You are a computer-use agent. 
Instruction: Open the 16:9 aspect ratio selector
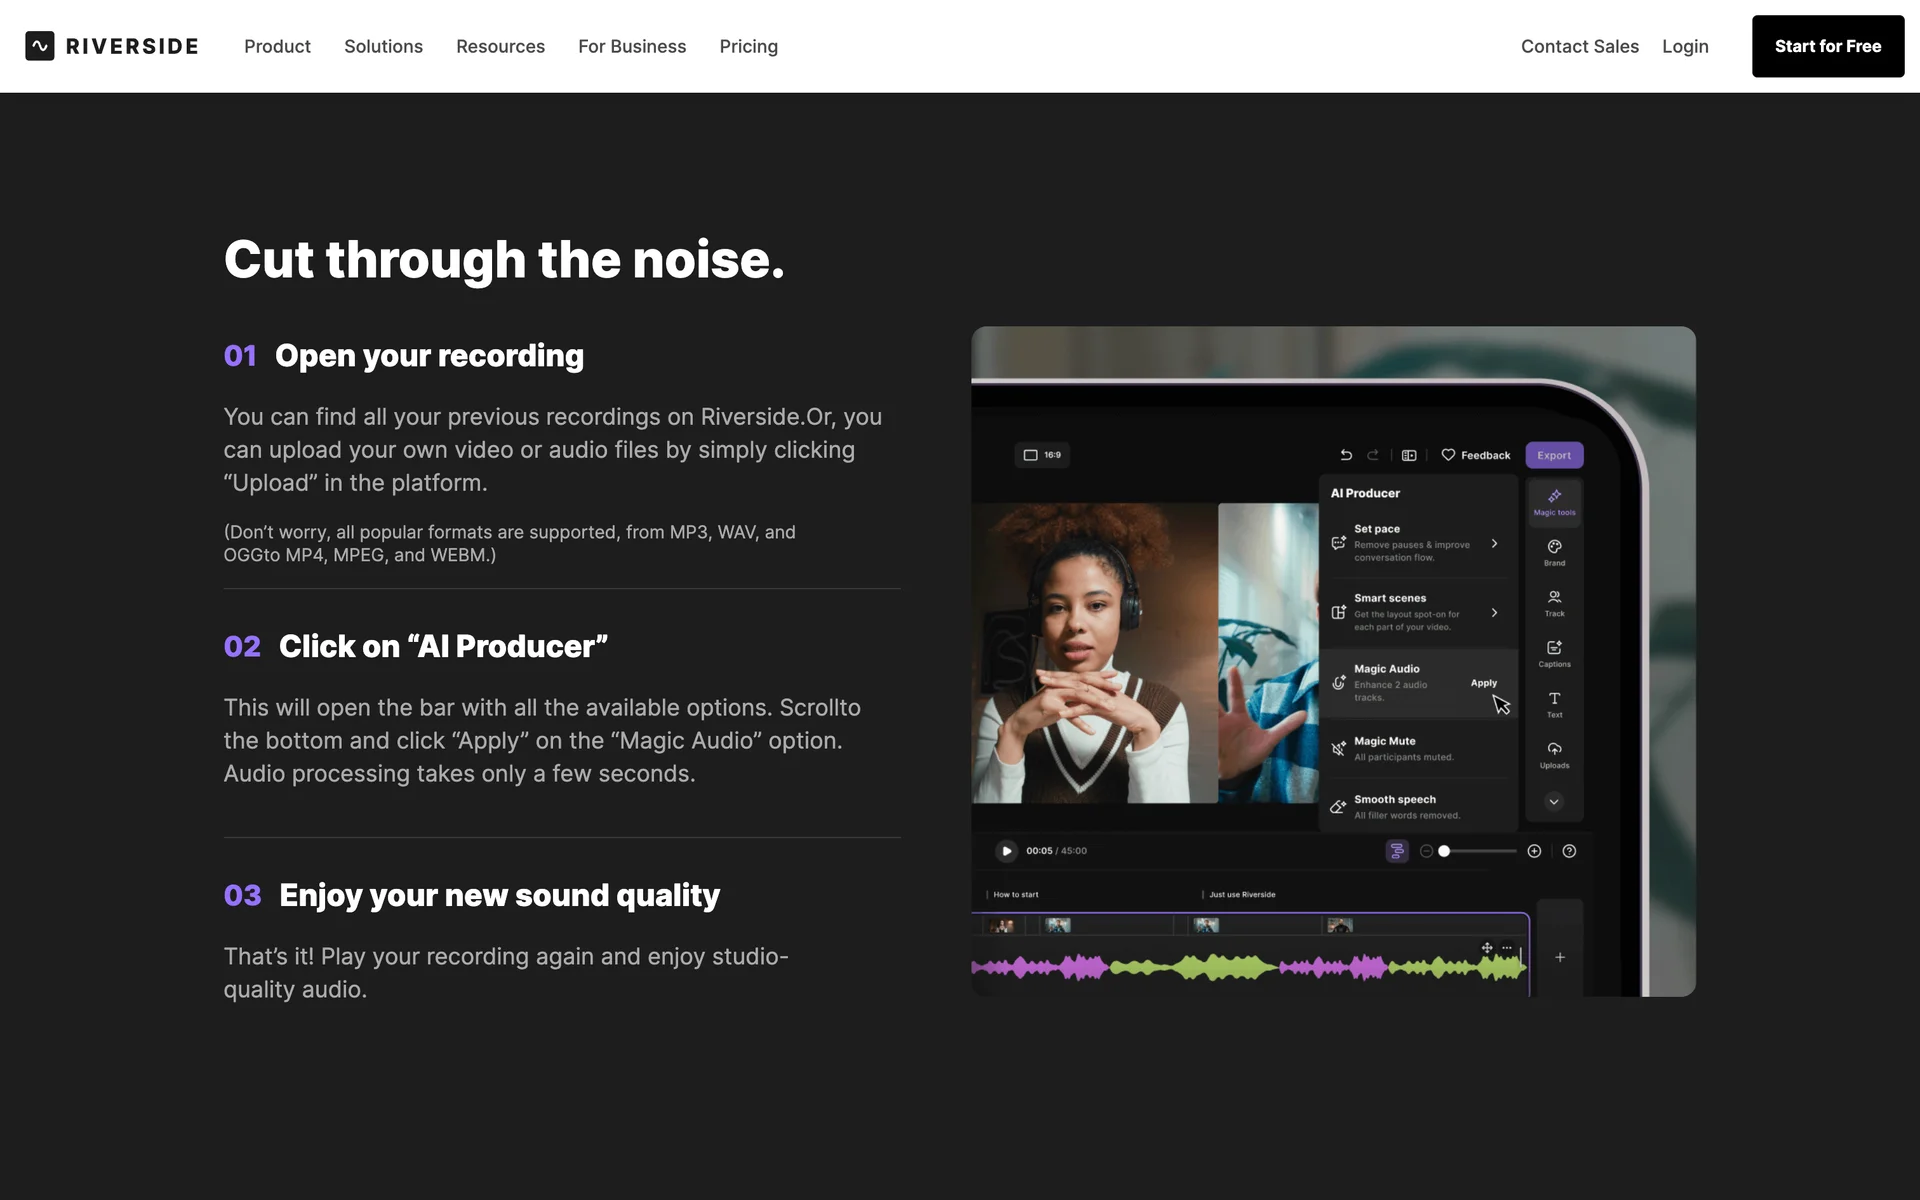click(1042, 455)
